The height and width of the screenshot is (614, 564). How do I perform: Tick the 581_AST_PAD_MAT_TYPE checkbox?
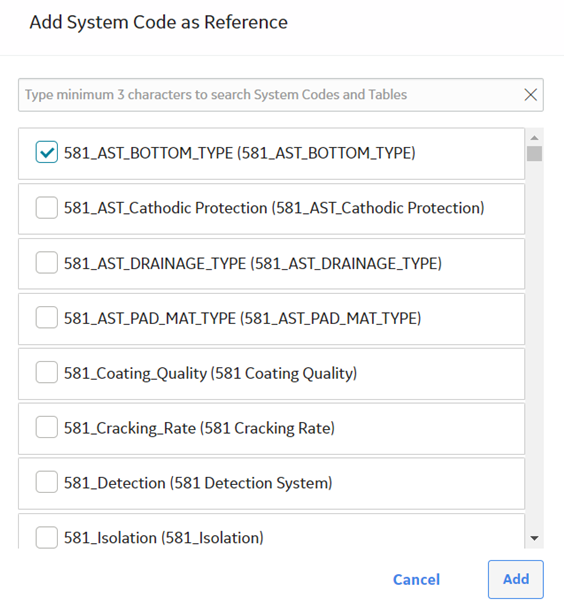(47, 317)
